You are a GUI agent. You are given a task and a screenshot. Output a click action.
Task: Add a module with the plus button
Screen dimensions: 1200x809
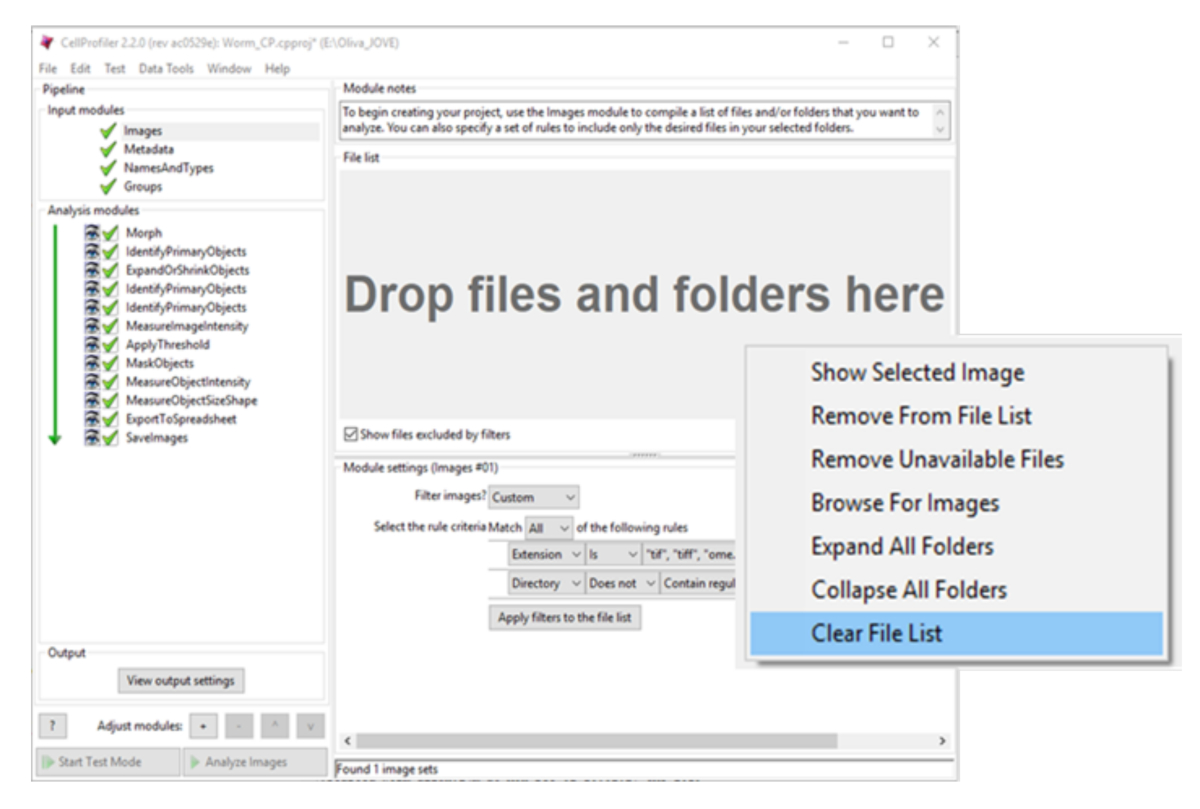[x=203, y=725]
